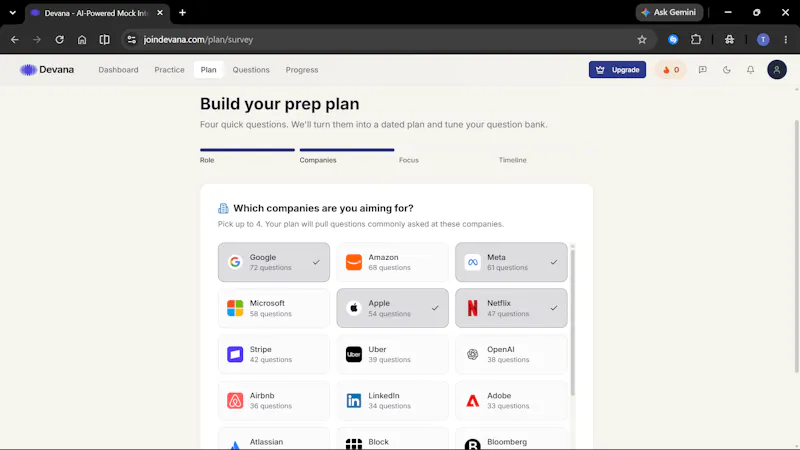Screen dimensions: 800x450
Task: Click the Devana logo icon
Action: (x=28, y=70)
